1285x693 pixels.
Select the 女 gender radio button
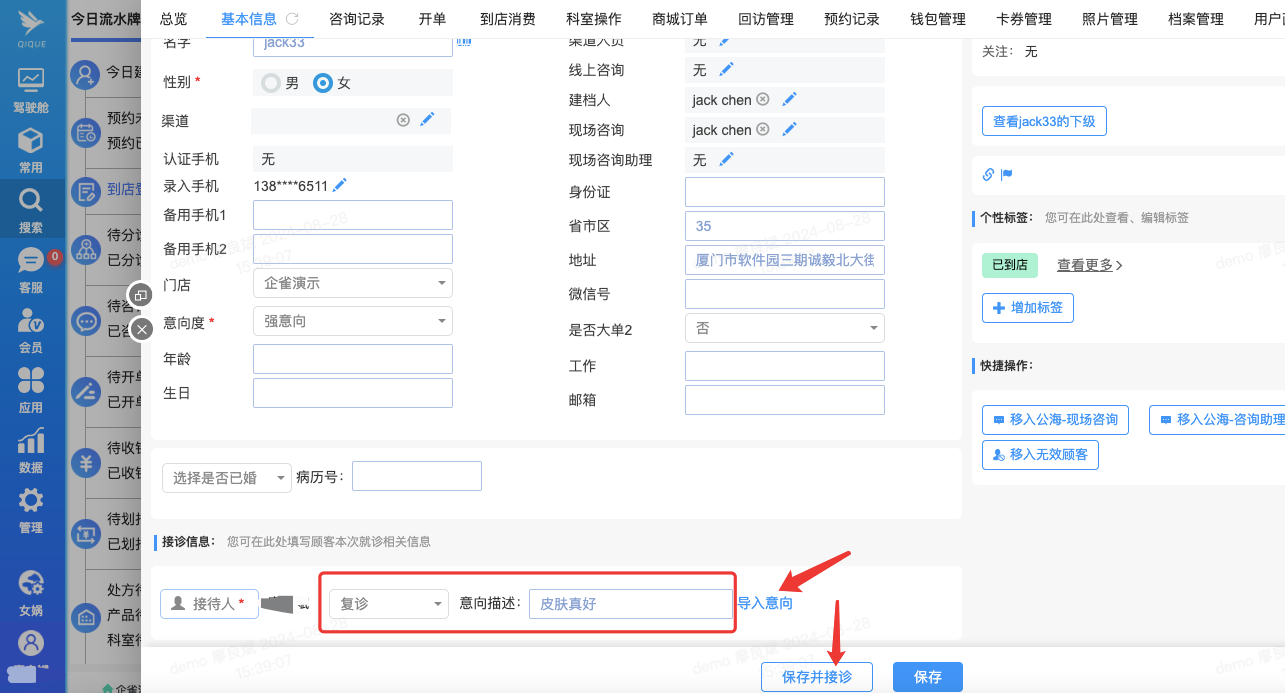click(x=323, y=83)
